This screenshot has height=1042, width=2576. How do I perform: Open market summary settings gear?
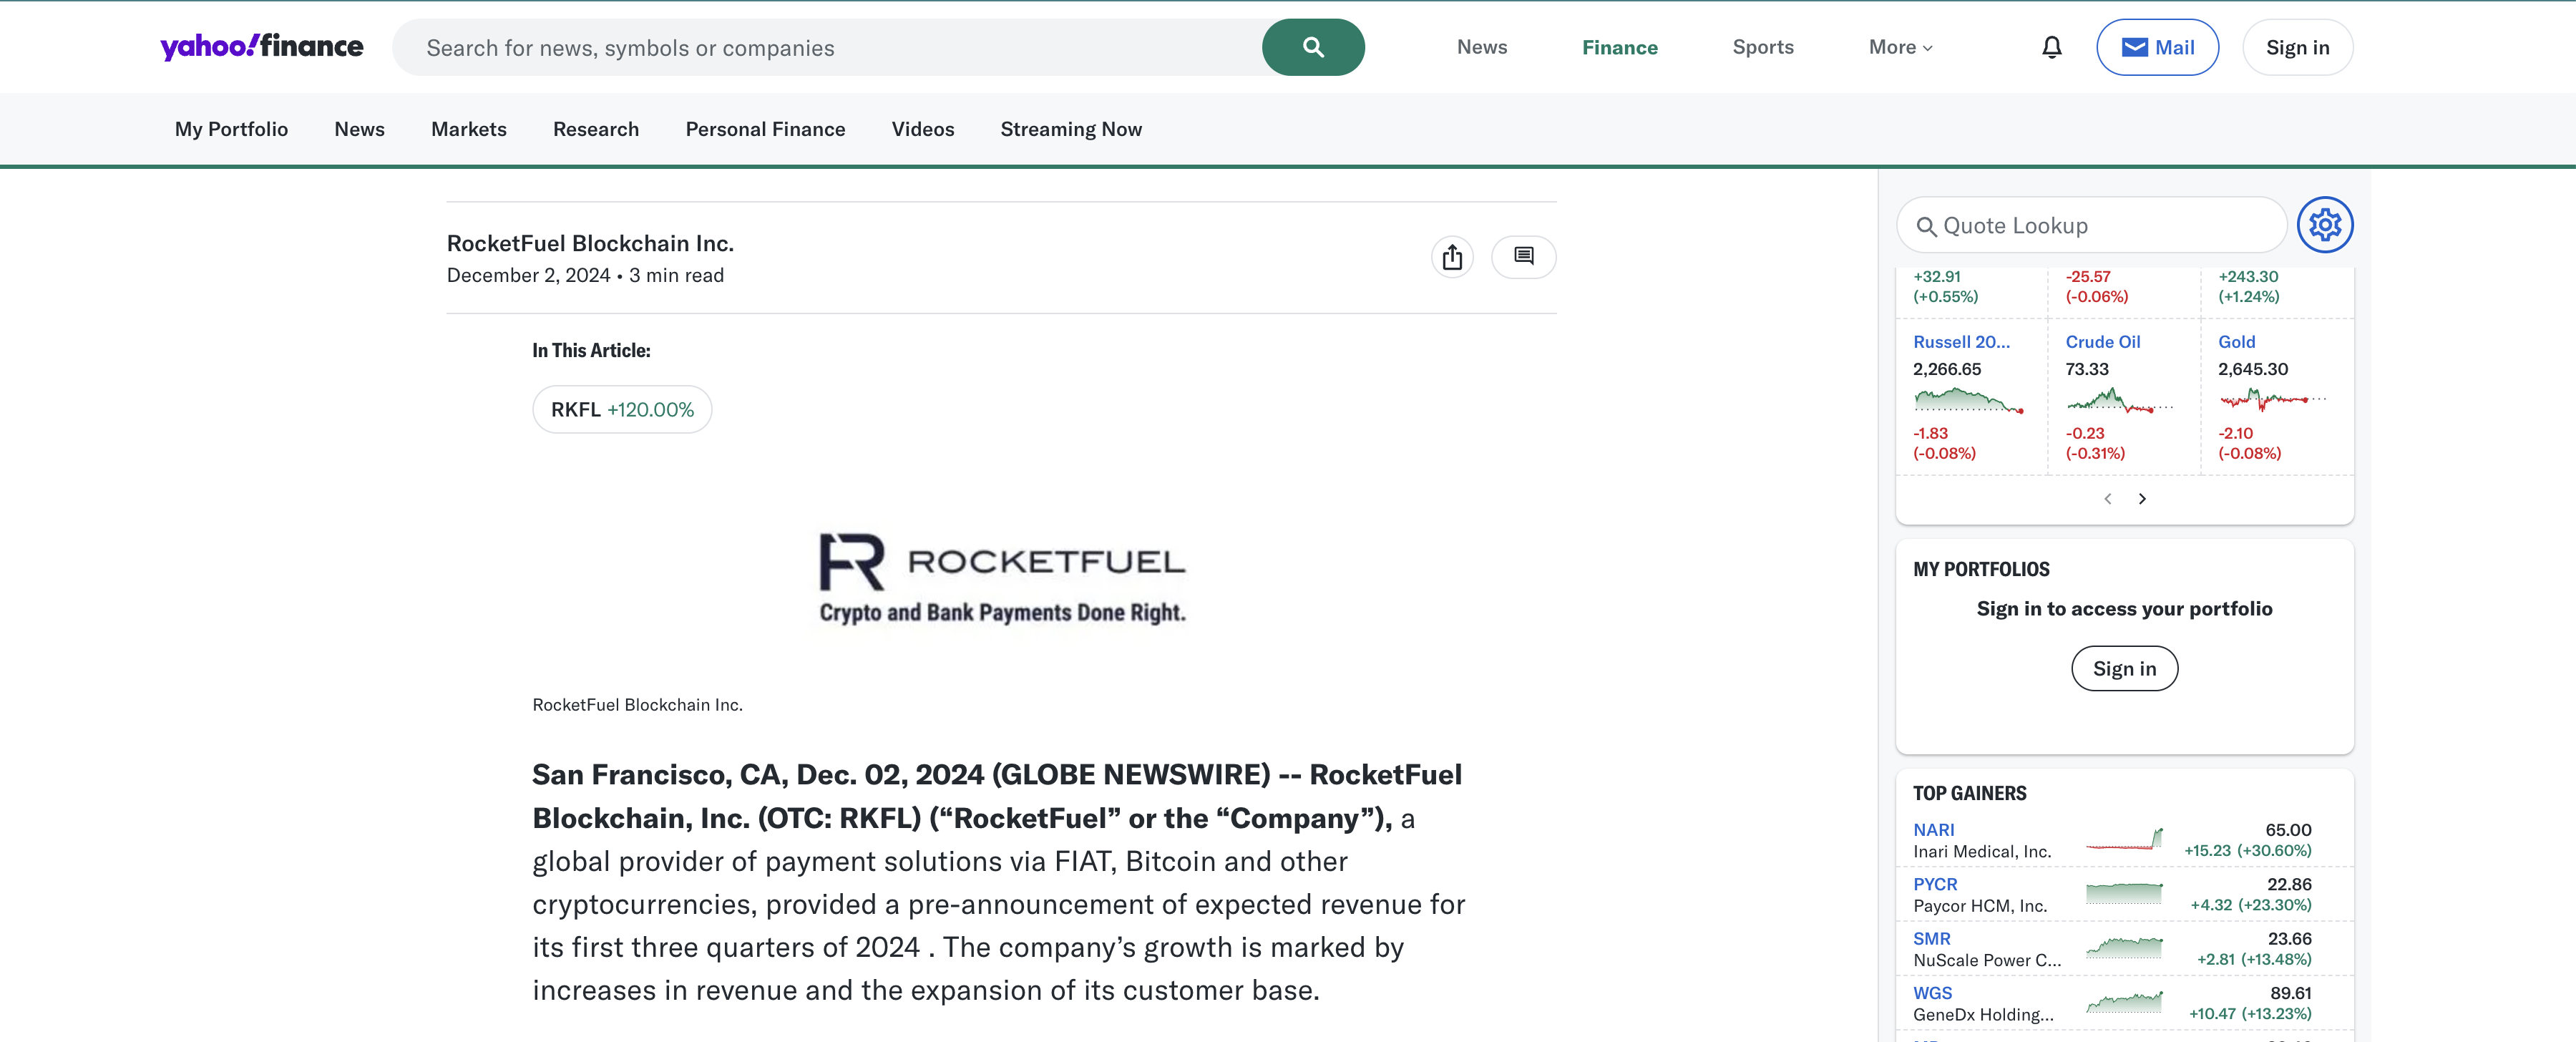tap(2325, 225)
